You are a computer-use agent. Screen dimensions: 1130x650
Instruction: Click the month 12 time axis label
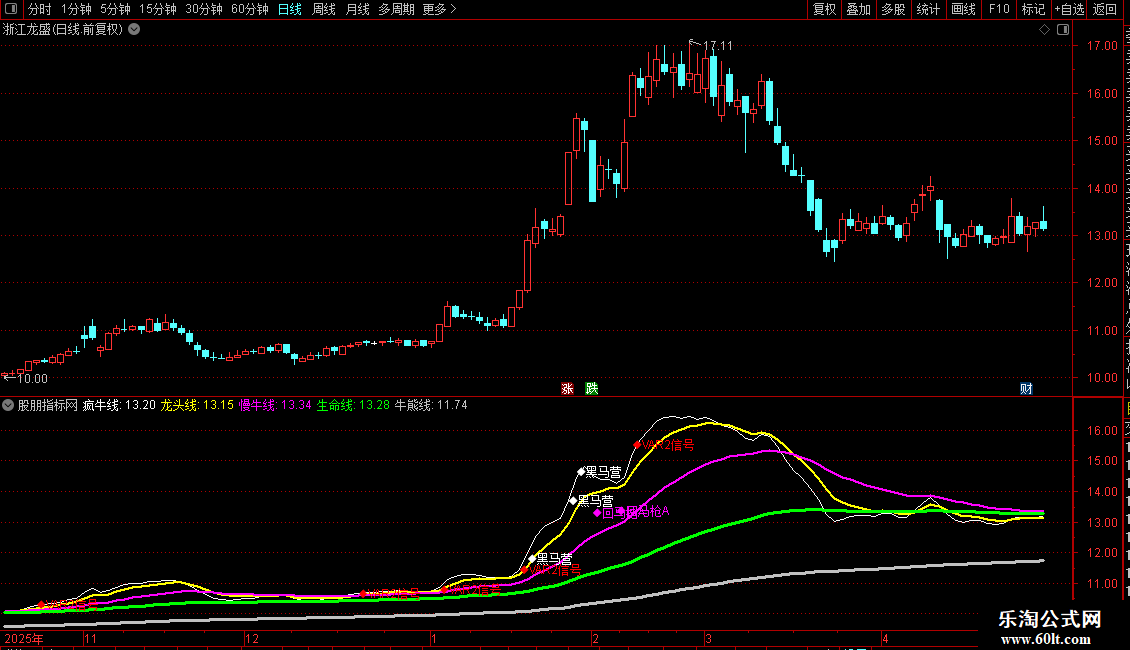[x=252, y=638]
